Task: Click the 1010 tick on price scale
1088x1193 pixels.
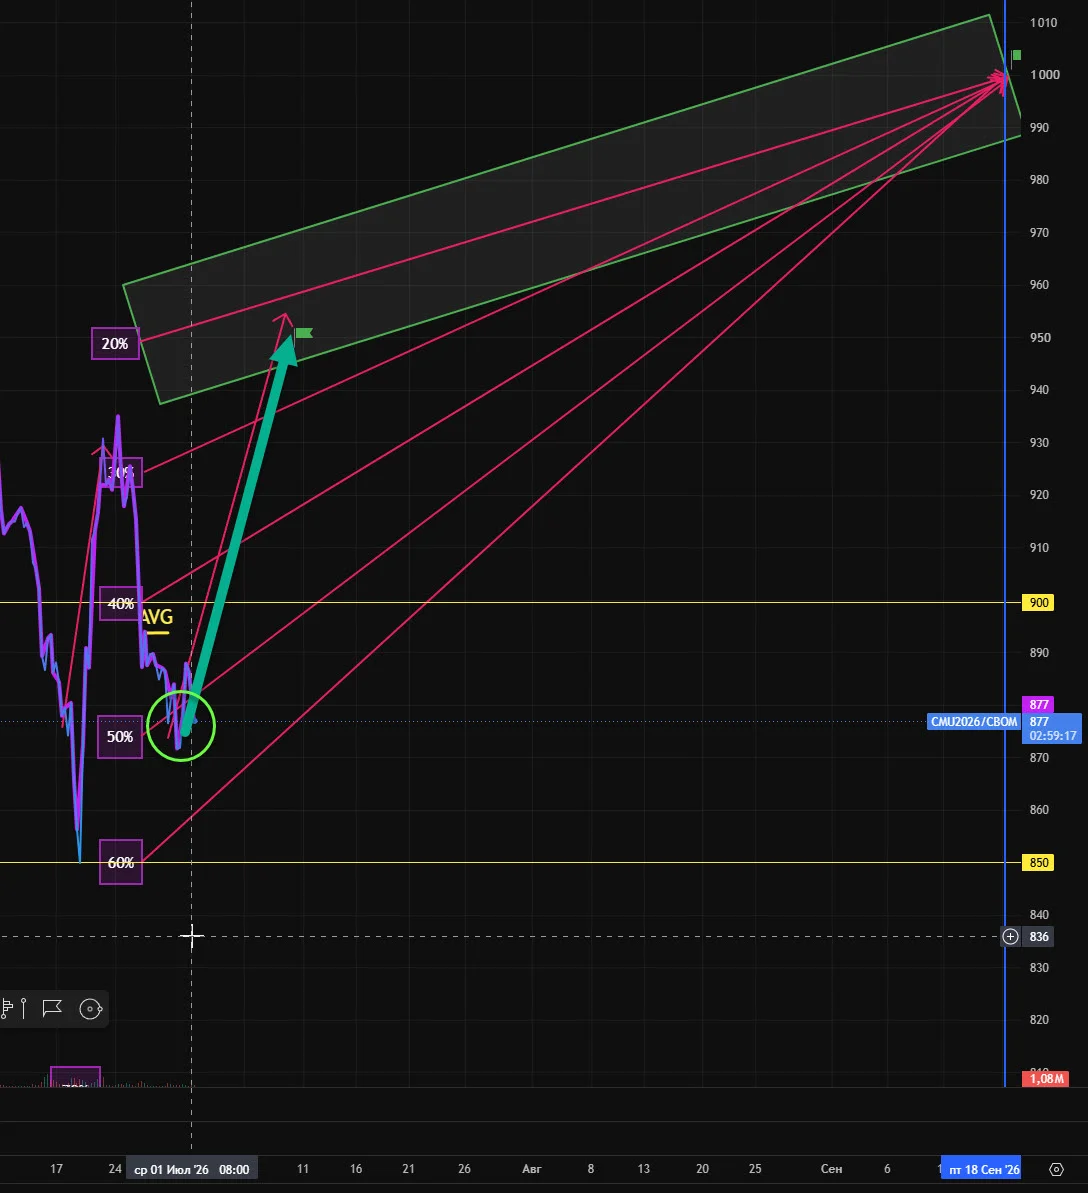Action: pyautogui.click(x=1043, y=23)
